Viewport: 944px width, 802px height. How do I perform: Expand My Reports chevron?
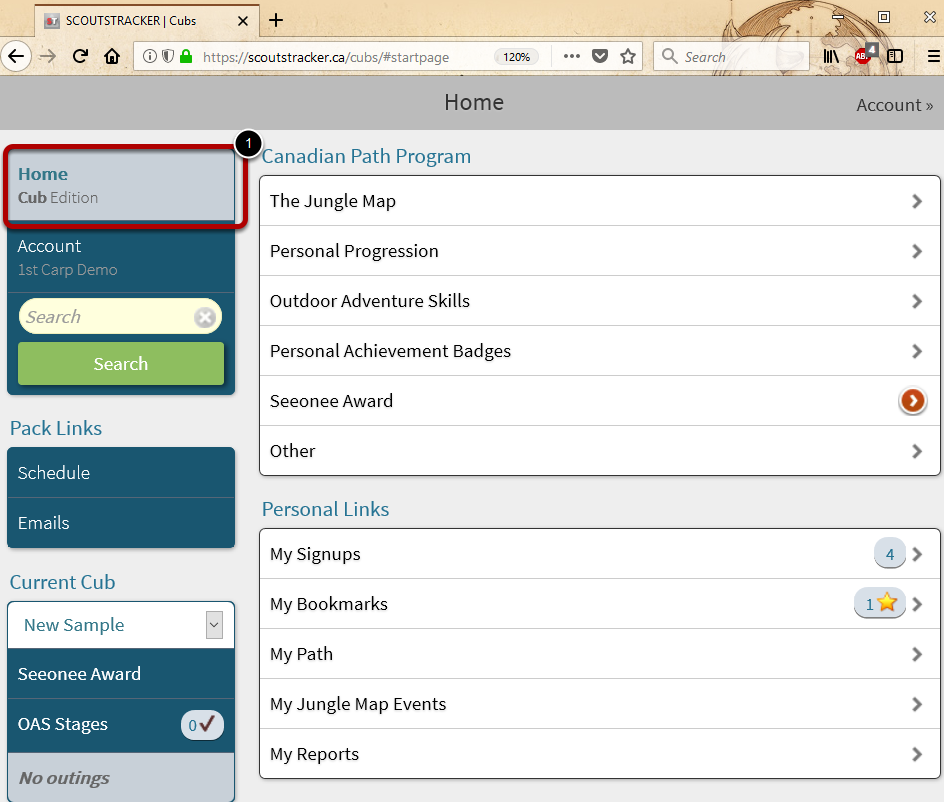916,754
